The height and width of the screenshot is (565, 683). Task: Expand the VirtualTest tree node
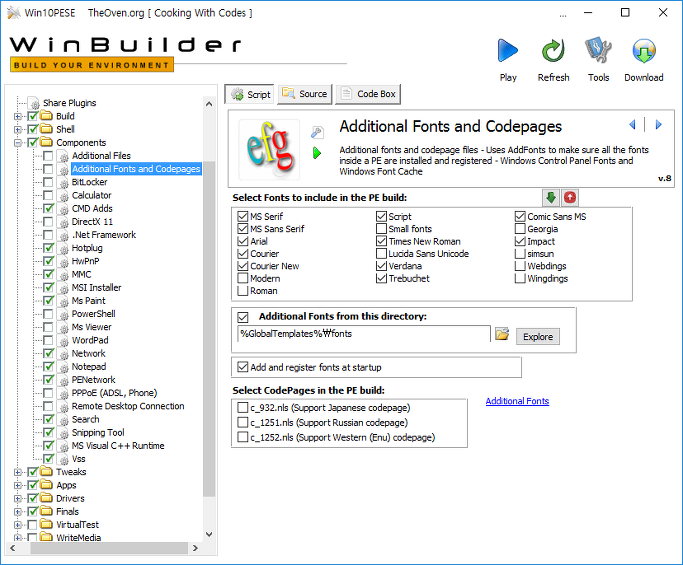18,524
